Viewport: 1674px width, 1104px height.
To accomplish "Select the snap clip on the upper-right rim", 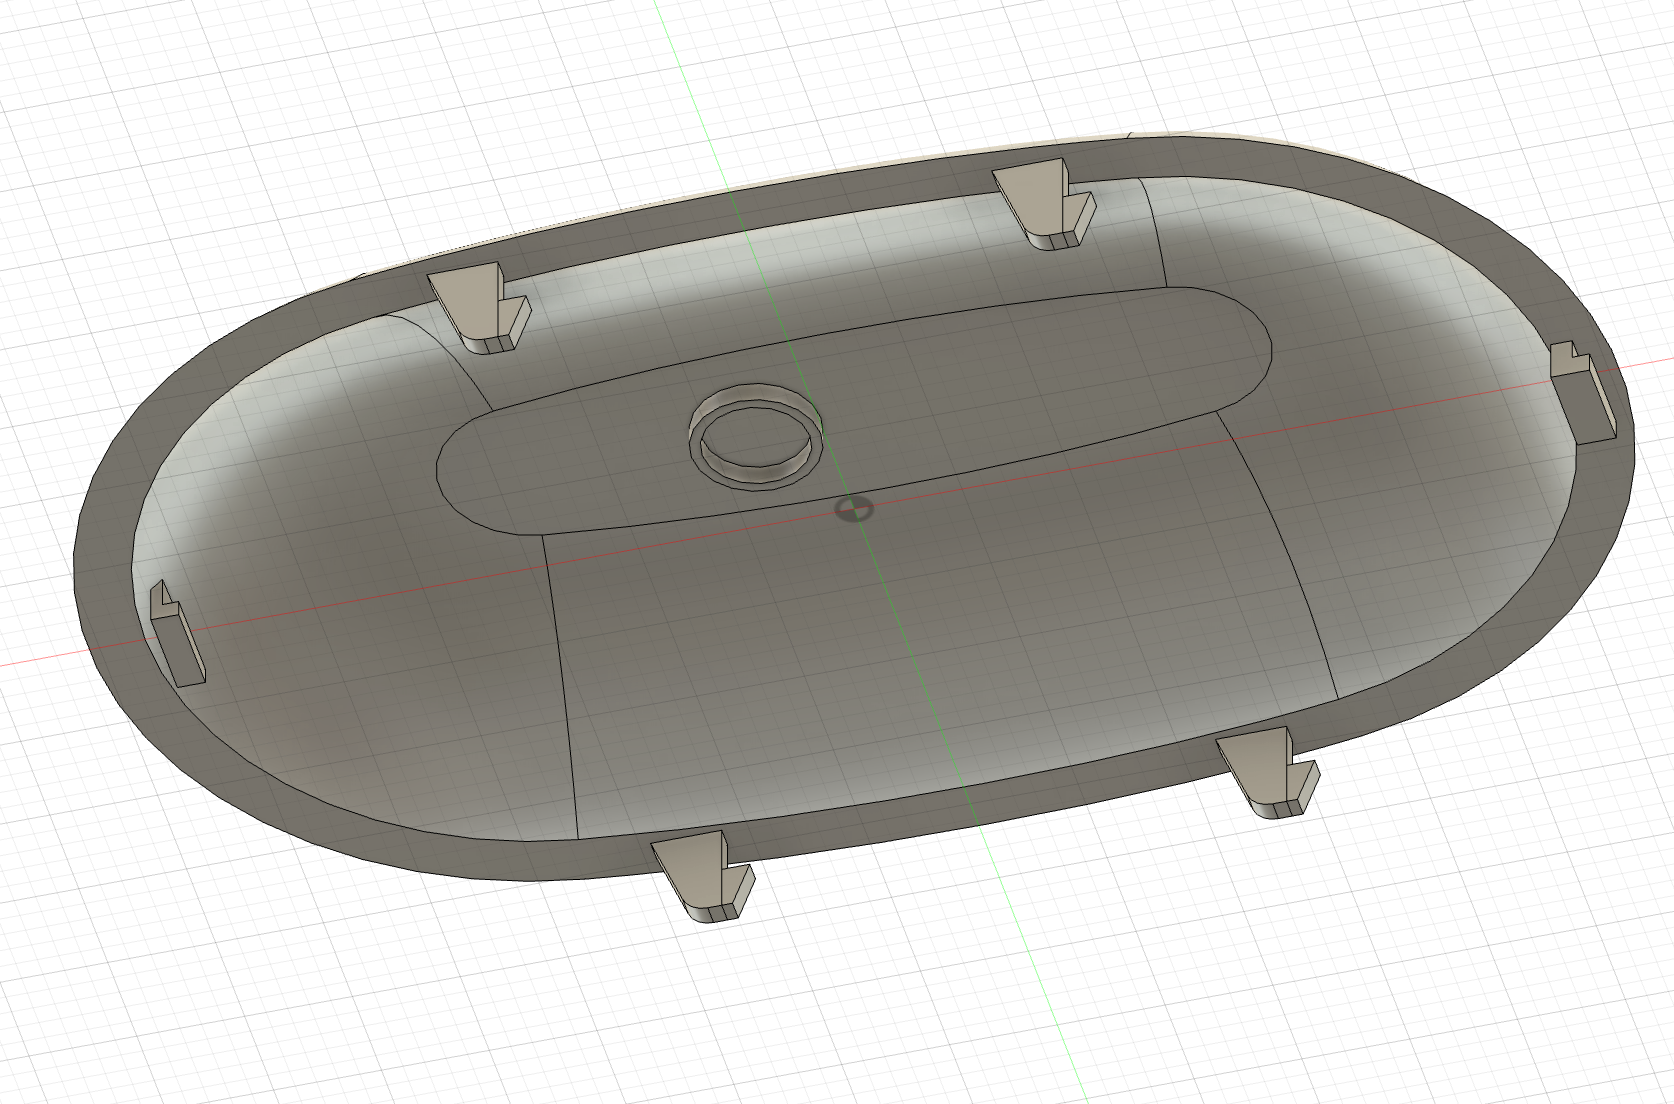I will [x=1045, y=203].
